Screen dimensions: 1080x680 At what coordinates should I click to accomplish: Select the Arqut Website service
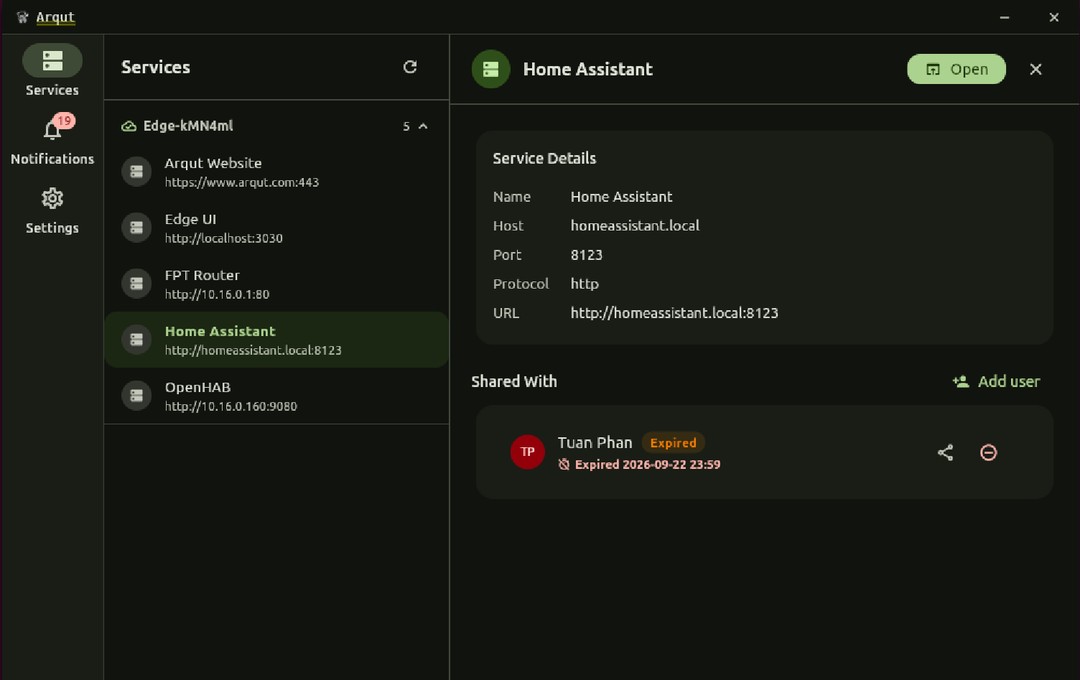[276, 172]
